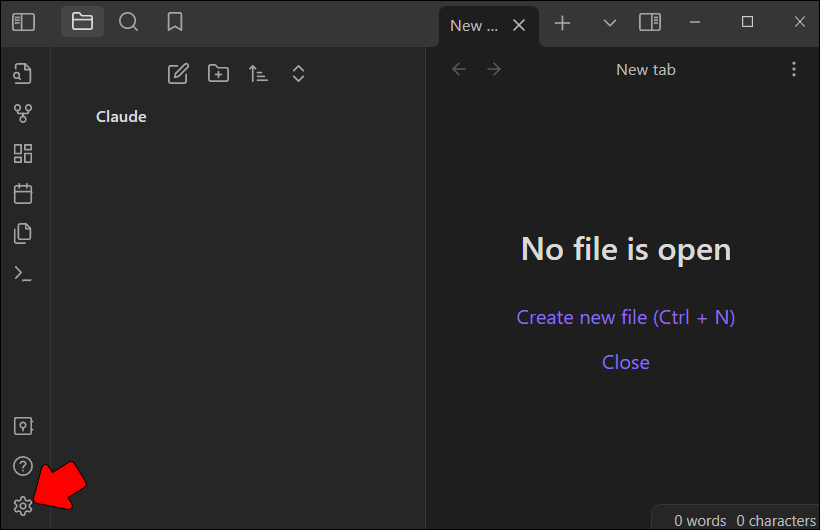
Task: Create a new canvas from the ribbon
Action: click(23, 153)
